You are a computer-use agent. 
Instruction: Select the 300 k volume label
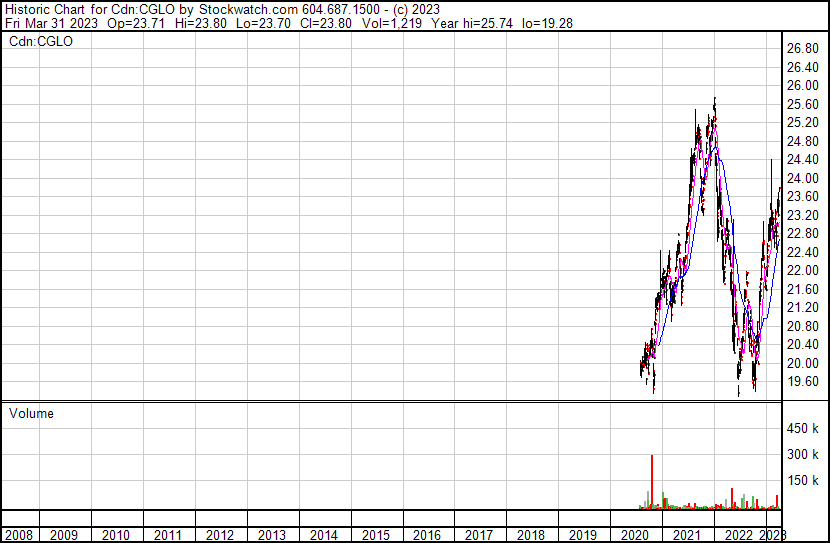pyautogui.click(x=803, y=455)
